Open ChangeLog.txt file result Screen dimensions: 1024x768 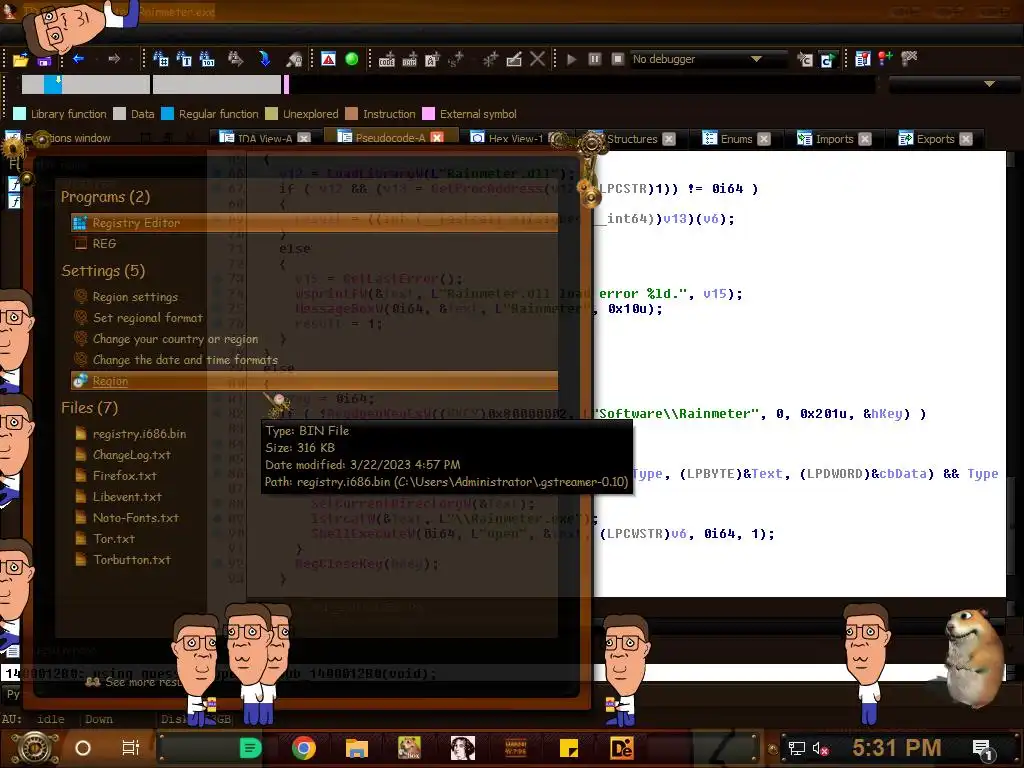131,455
